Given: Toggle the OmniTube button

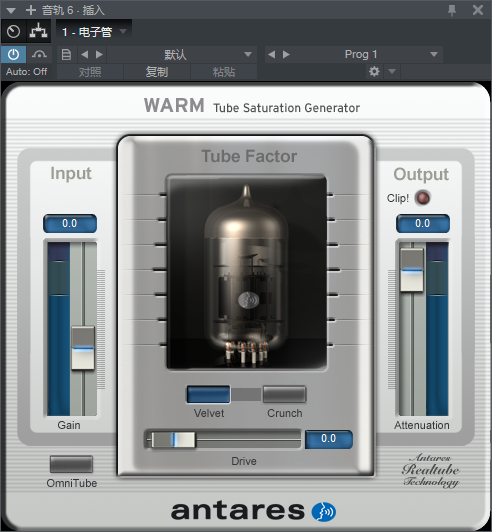Looking at the screenshot, I should (71, 464).
